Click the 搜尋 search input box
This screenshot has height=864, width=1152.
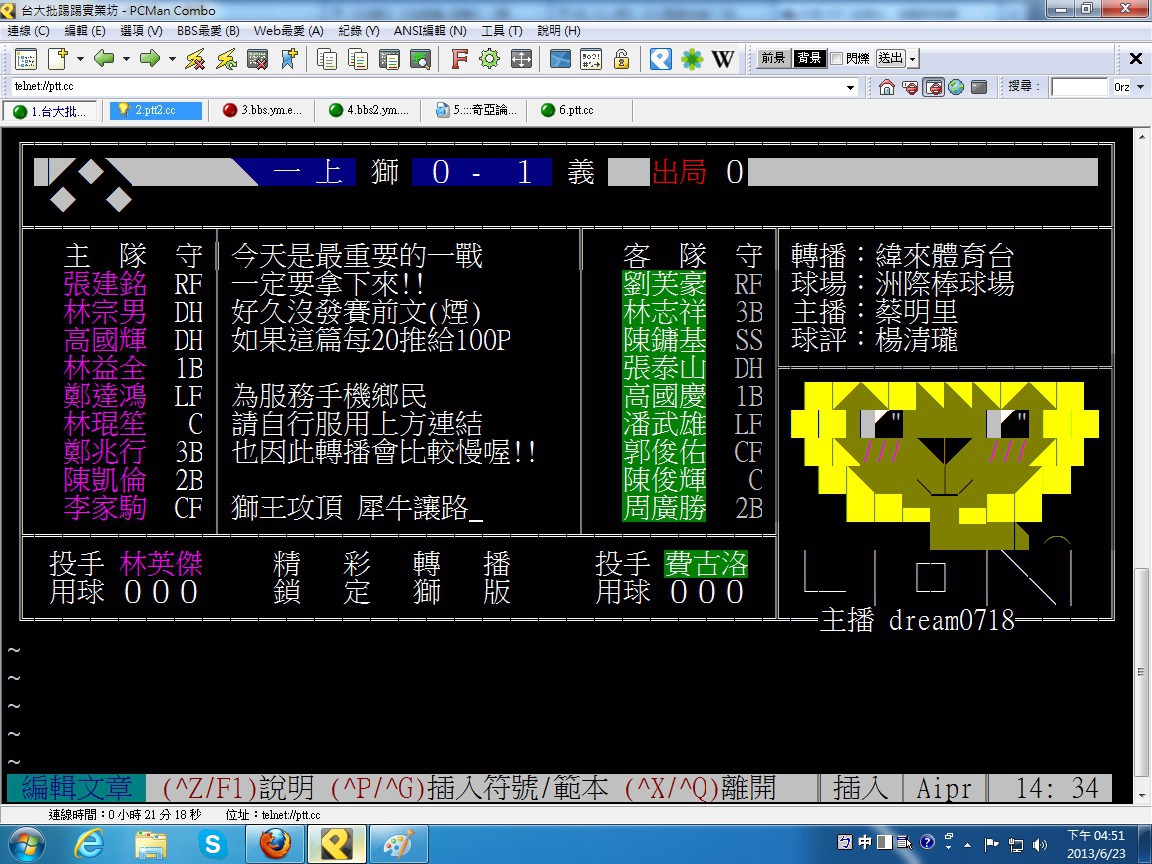point(1079,87)
